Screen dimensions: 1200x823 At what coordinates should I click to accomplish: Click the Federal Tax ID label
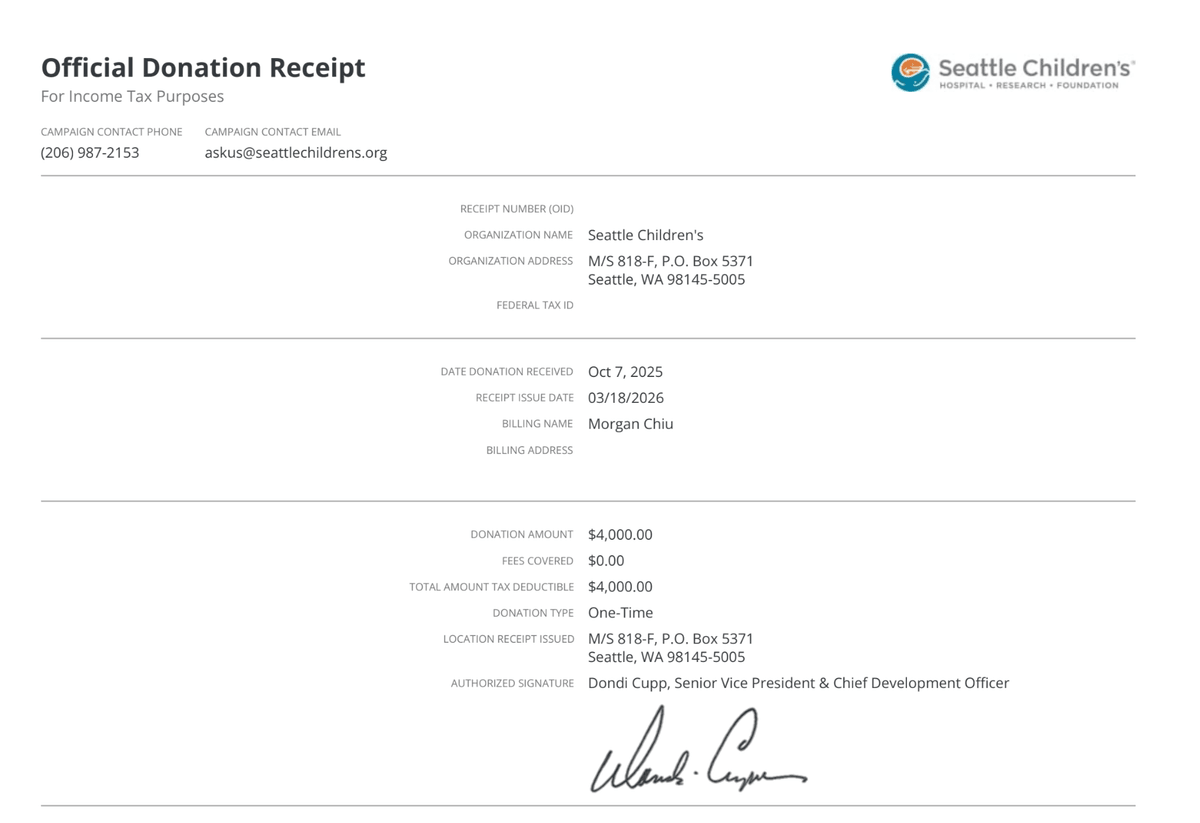(x=535, y=305)
